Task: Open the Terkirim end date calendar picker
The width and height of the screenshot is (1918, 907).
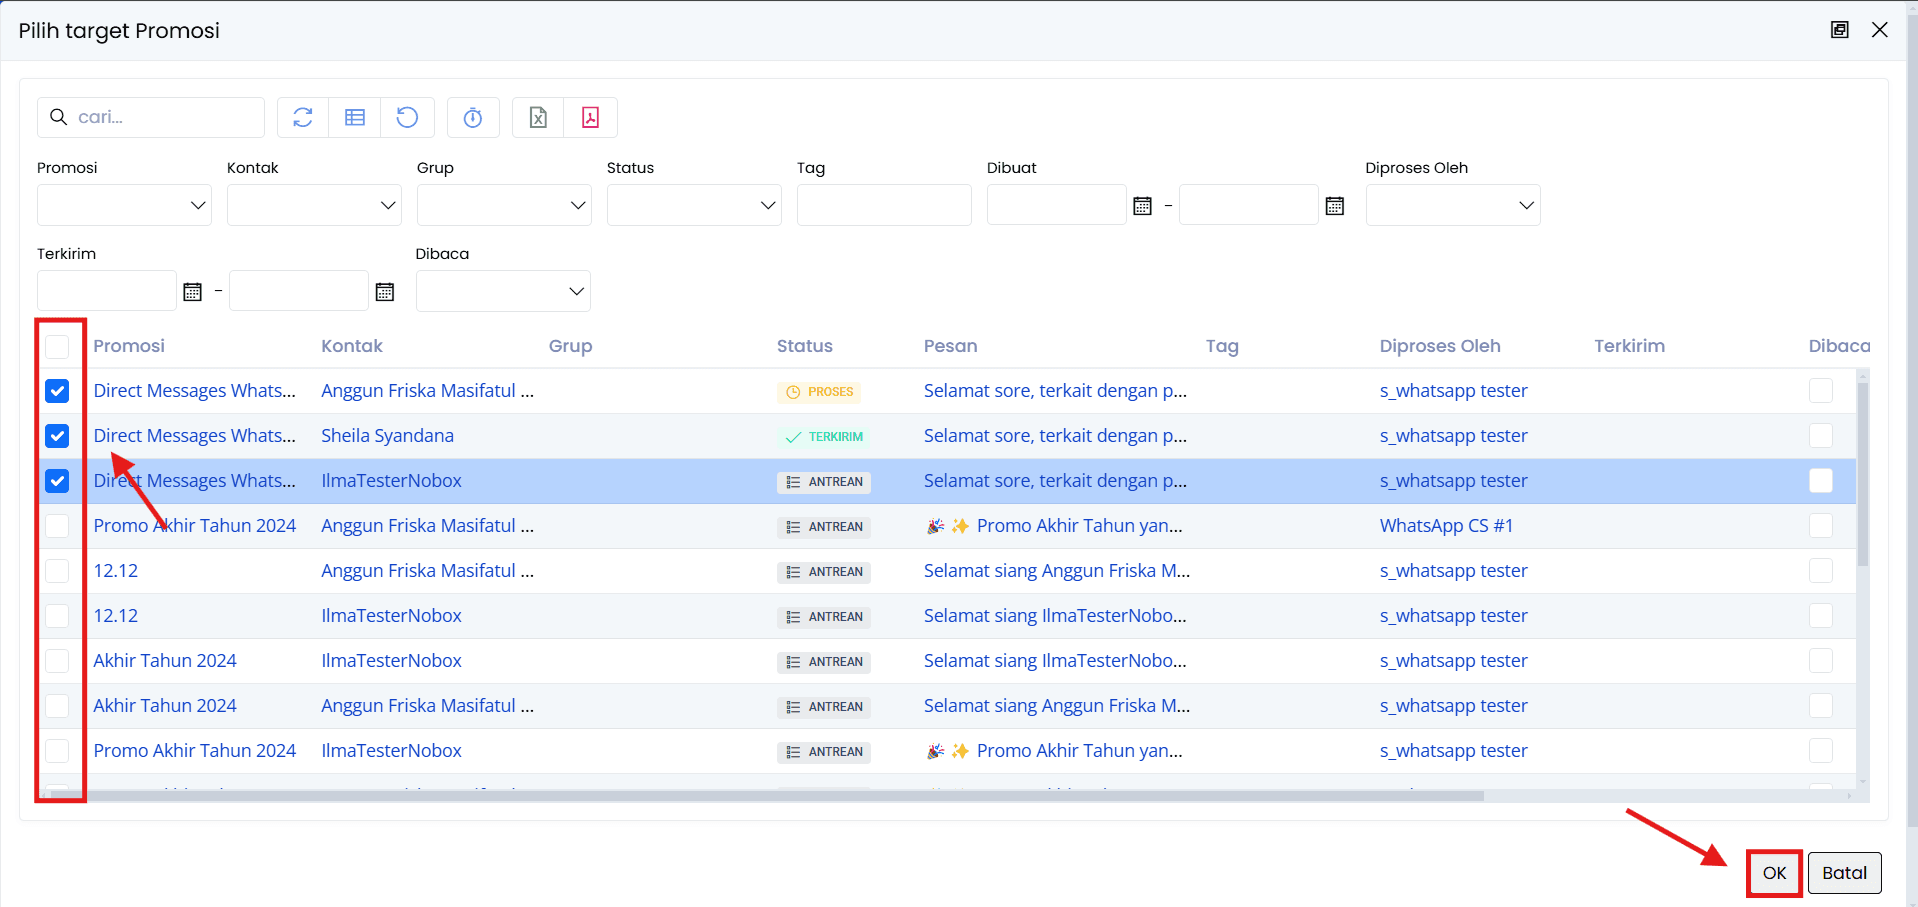Action: [385, 291]
